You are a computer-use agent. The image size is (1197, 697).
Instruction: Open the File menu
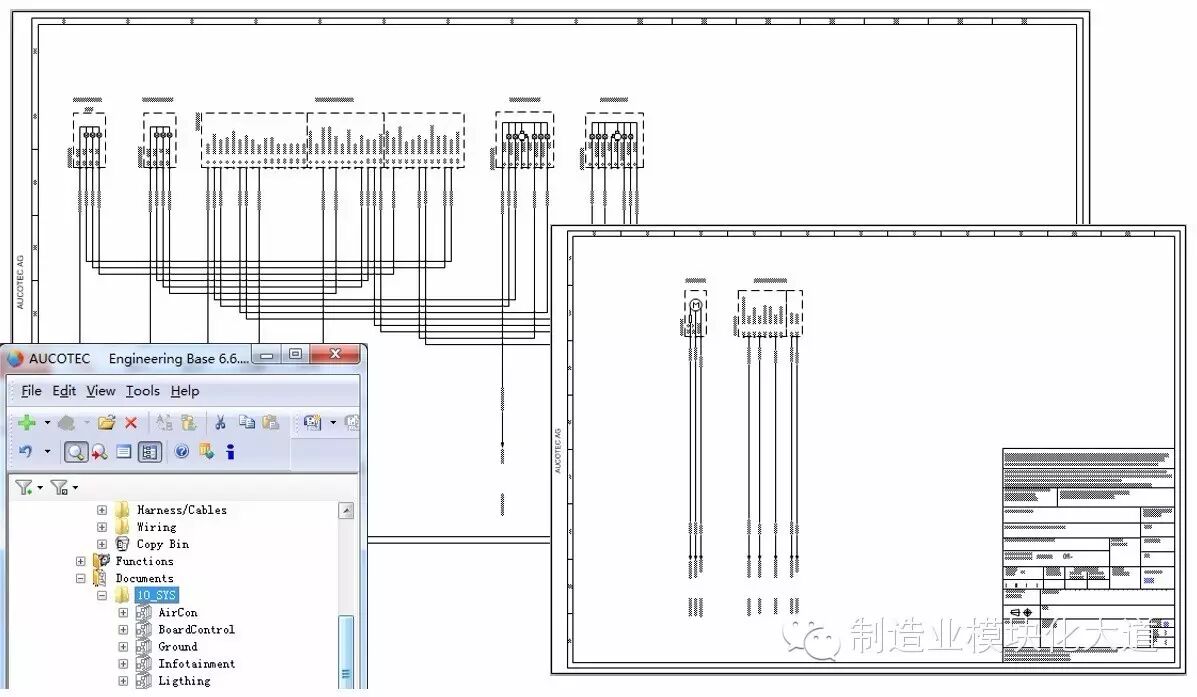coord(31,391)
